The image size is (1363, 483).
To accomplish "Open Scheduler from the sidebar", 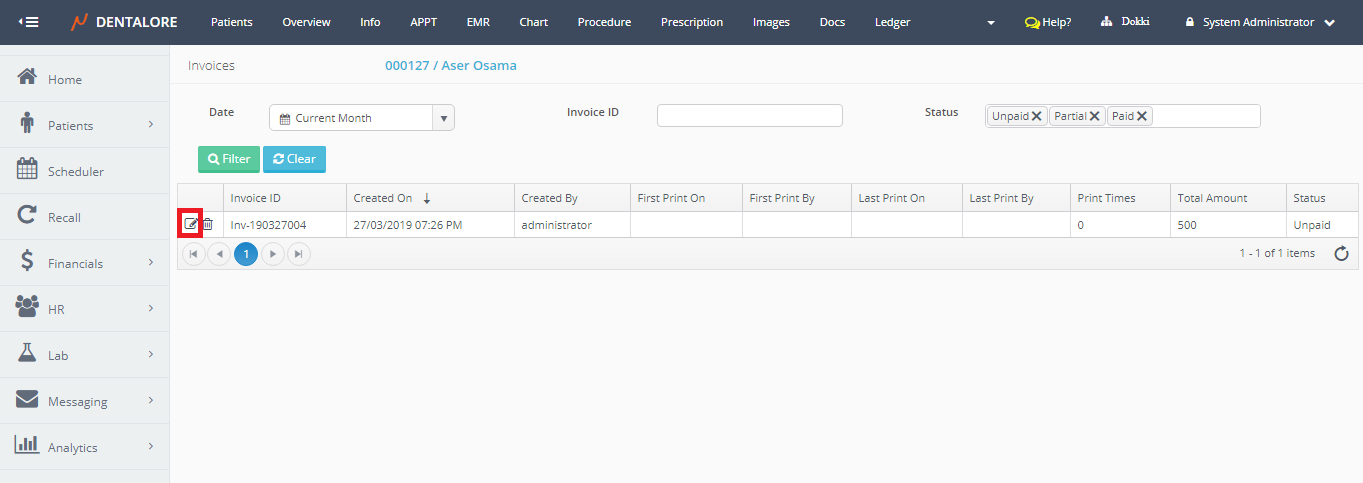I will (x=75, y=172).
